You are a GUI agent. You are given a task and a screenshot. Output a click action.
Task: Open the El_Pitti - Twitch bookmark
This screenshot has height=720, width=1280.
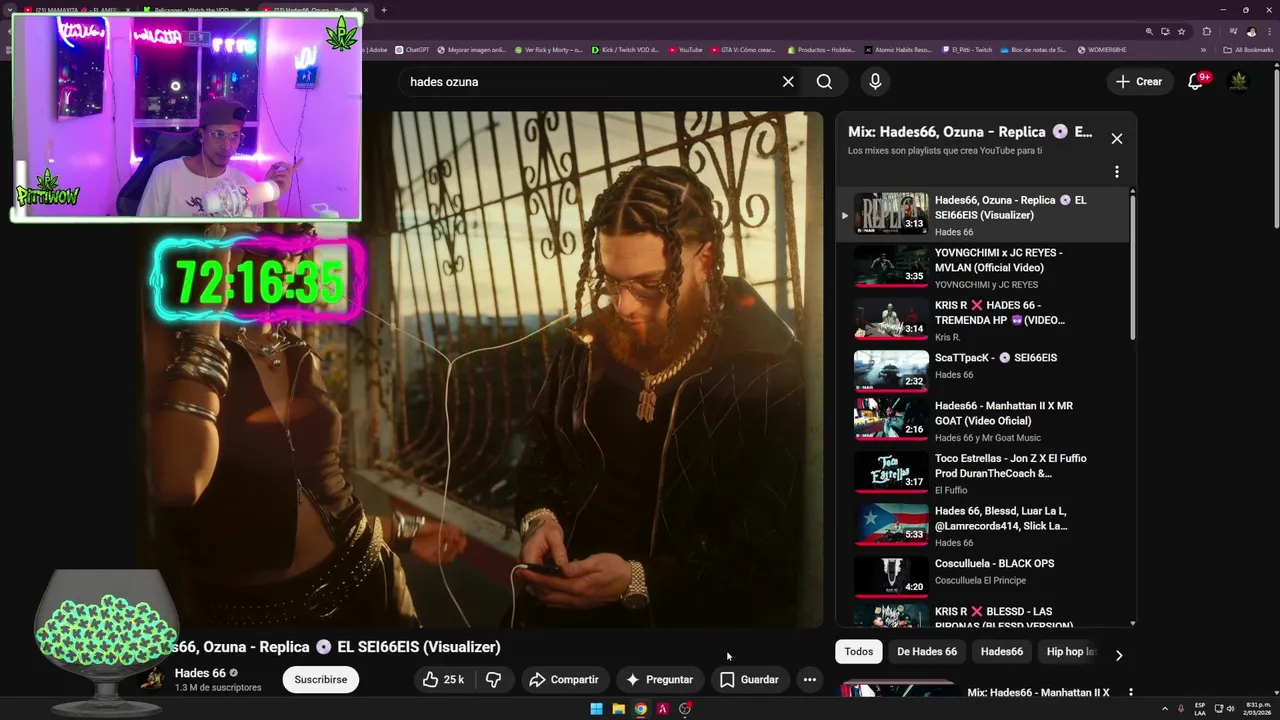point(967,50)
